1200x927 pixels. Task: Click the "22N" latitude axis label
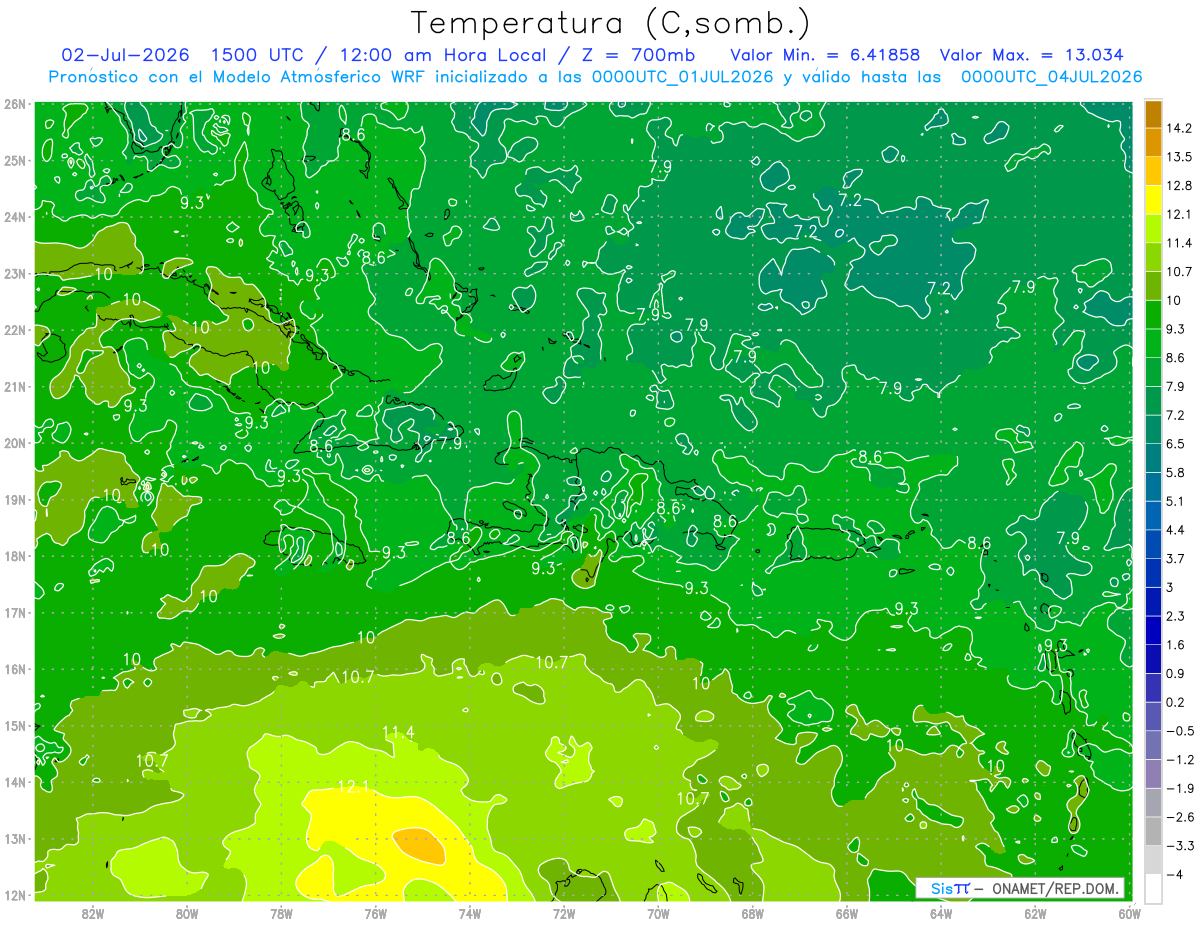[15, 330]
